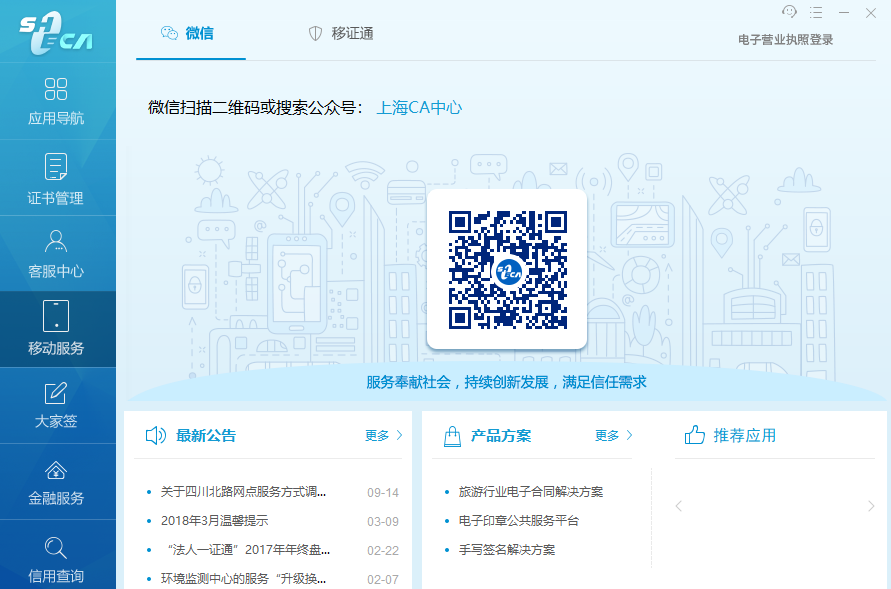Viewport: 891px width, 589px height.
Task: Open 应用导航 in the sidebar
Action: tap(57, 101)
